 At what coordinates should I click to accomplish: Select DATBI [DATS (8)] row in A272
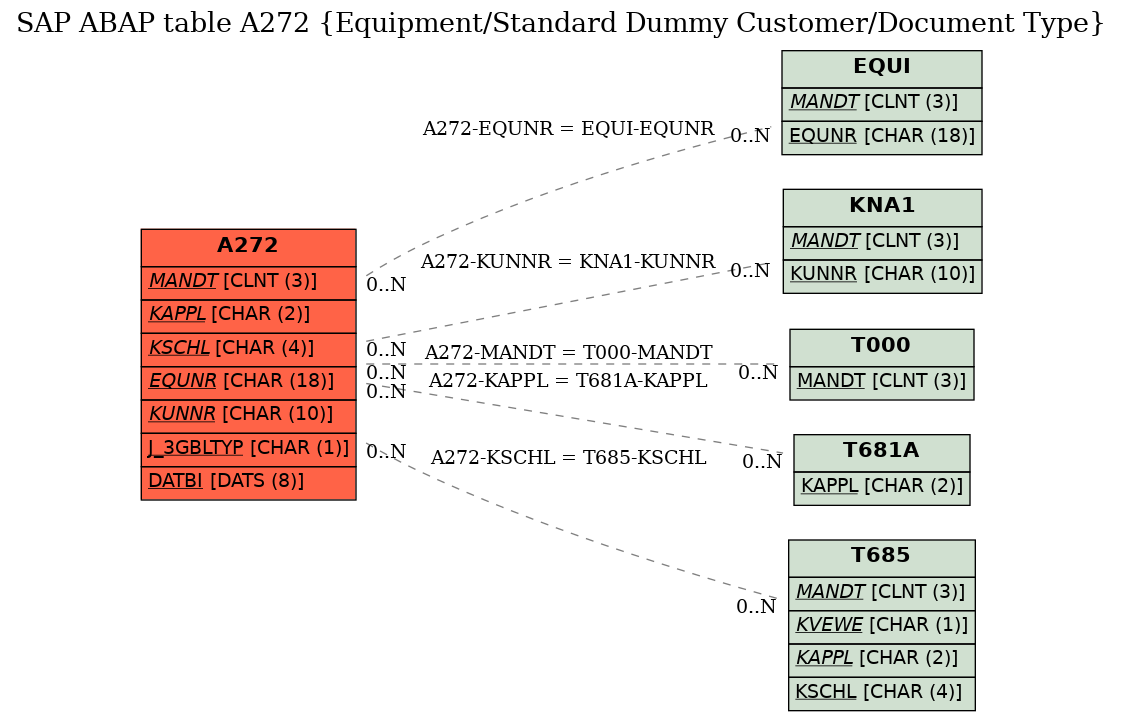(x=249, y=483)
